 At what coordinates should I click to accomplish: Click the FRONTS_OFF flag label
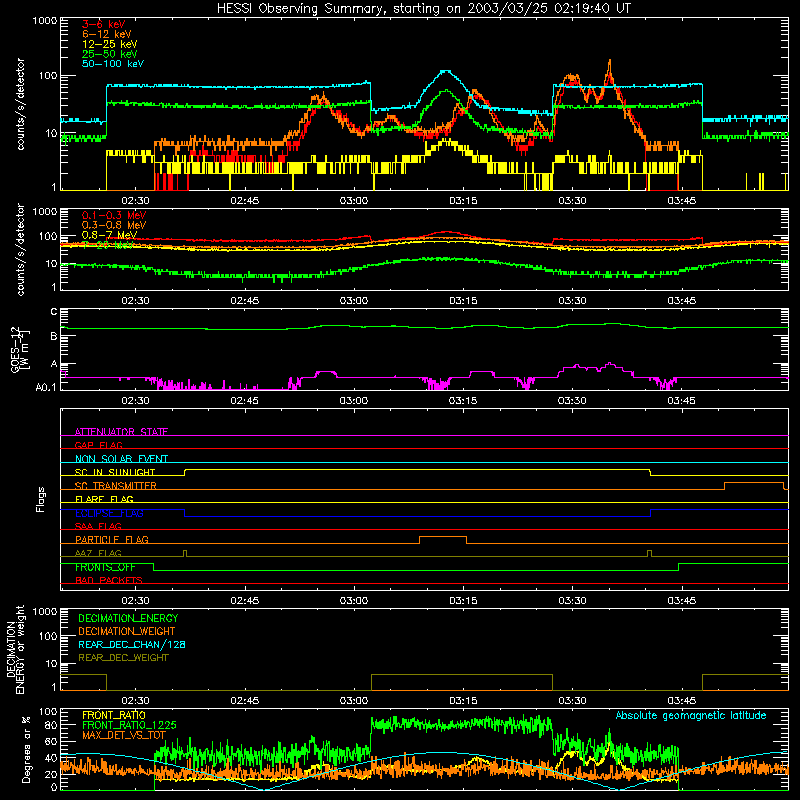tap(105, 567)
